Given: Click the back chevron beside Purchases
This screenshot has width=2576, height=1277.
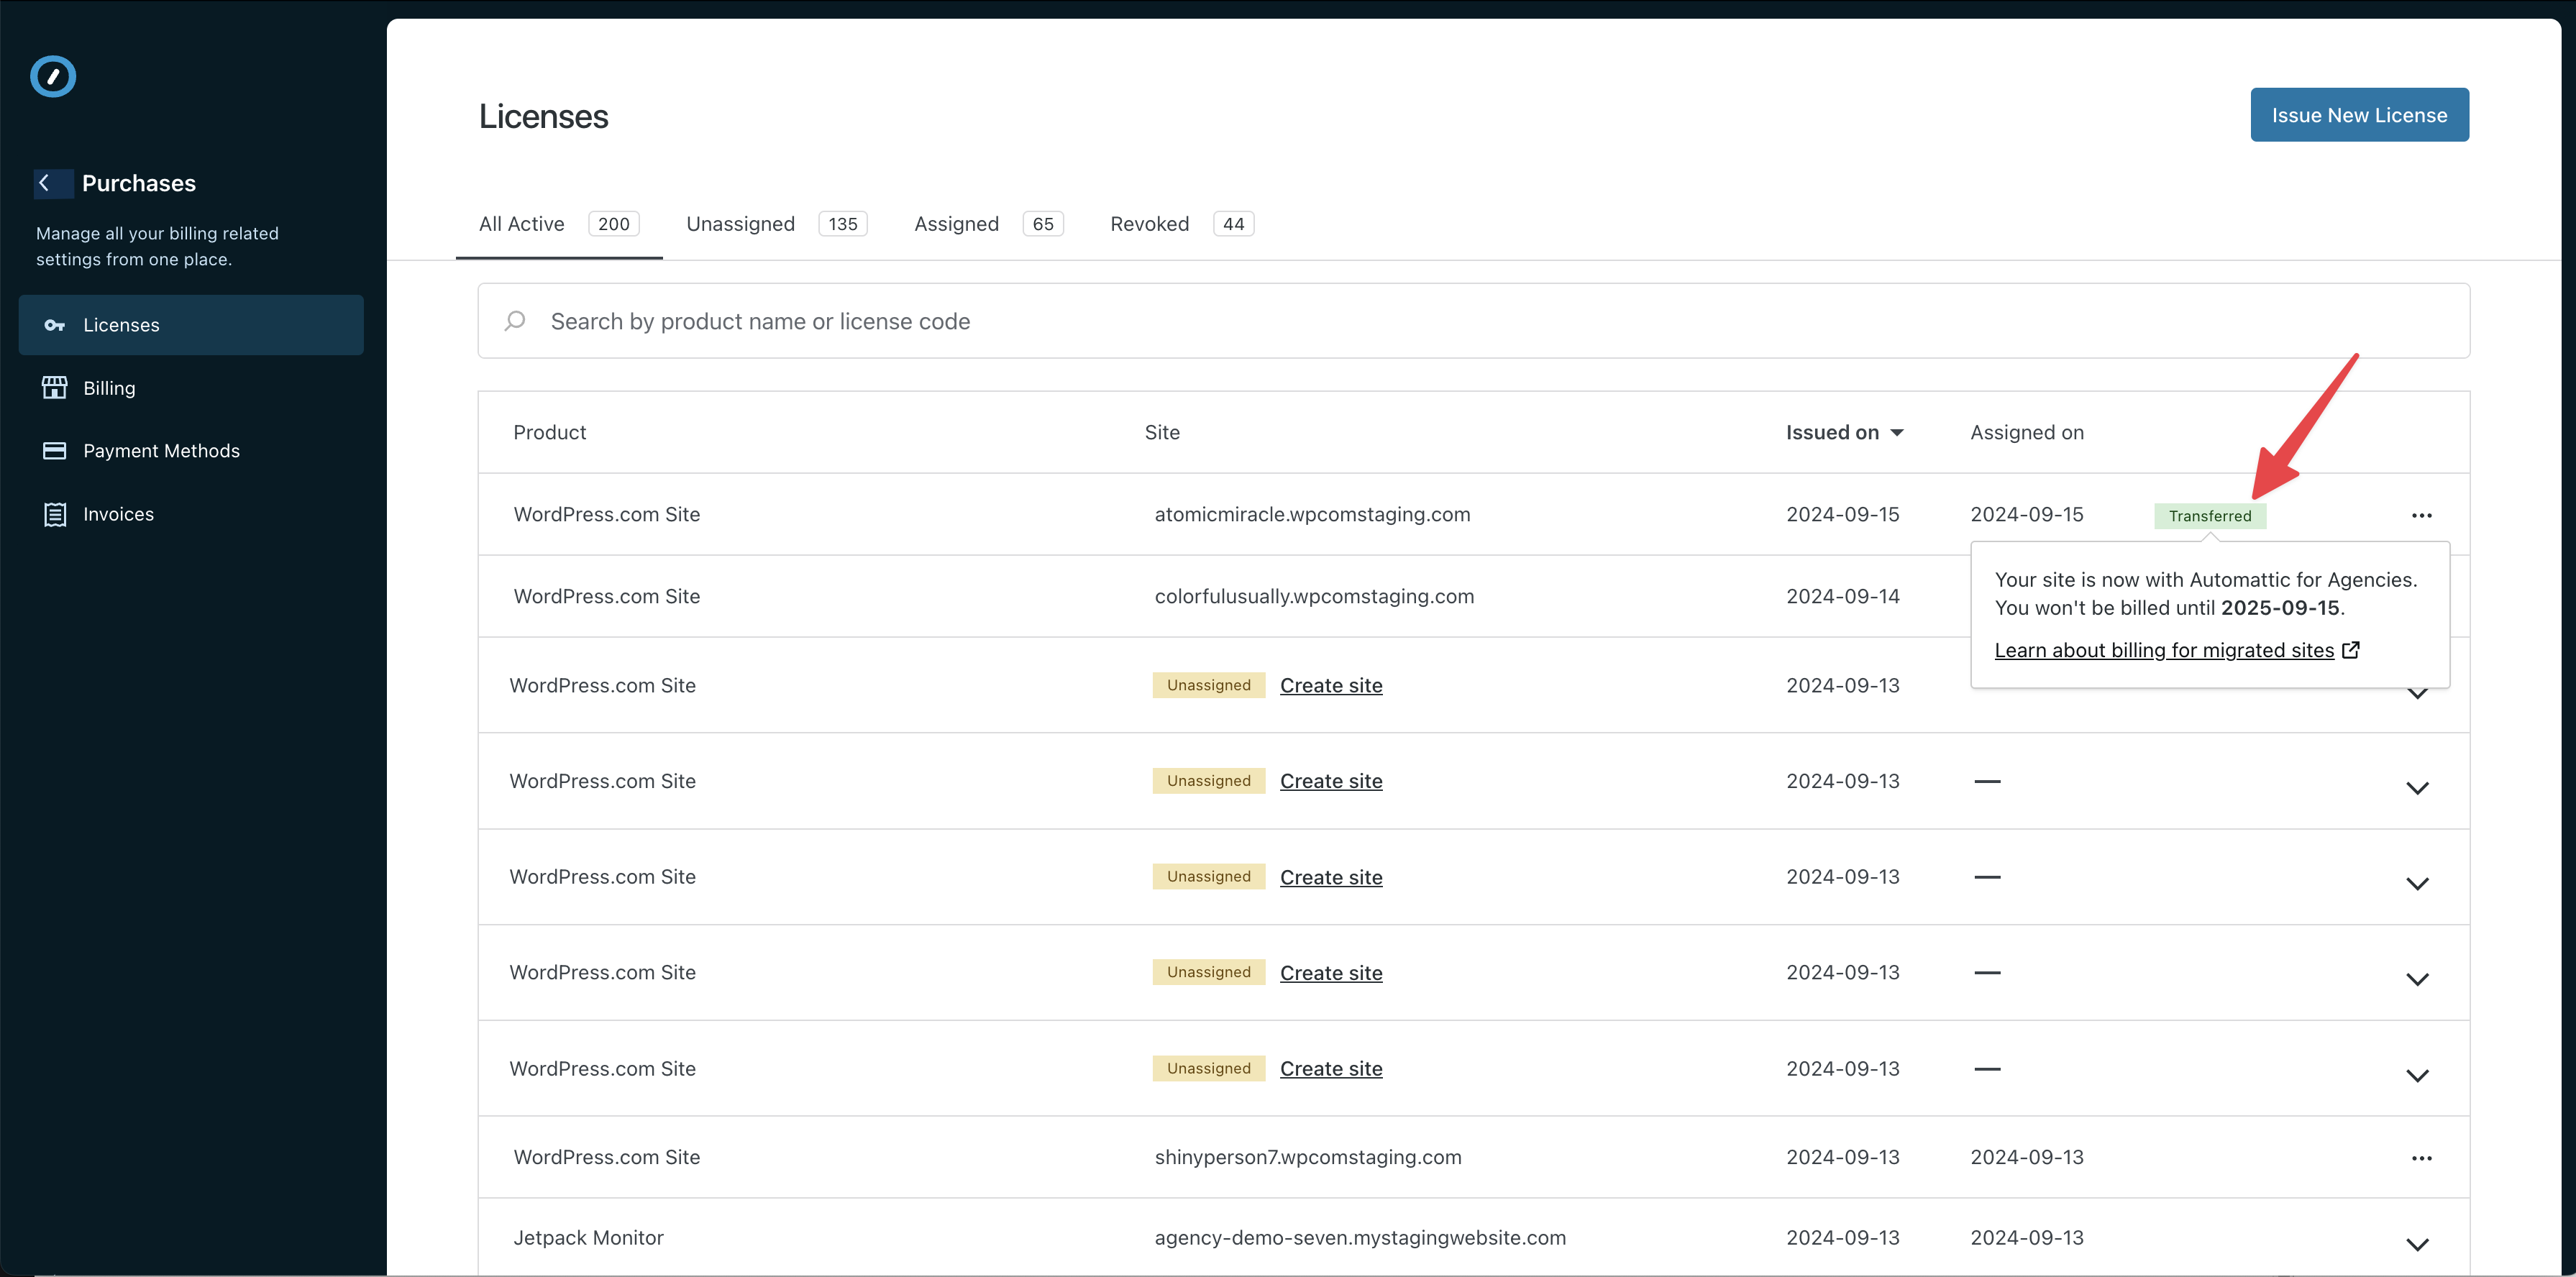Looking at the screenshot, I should click(44, 183).
